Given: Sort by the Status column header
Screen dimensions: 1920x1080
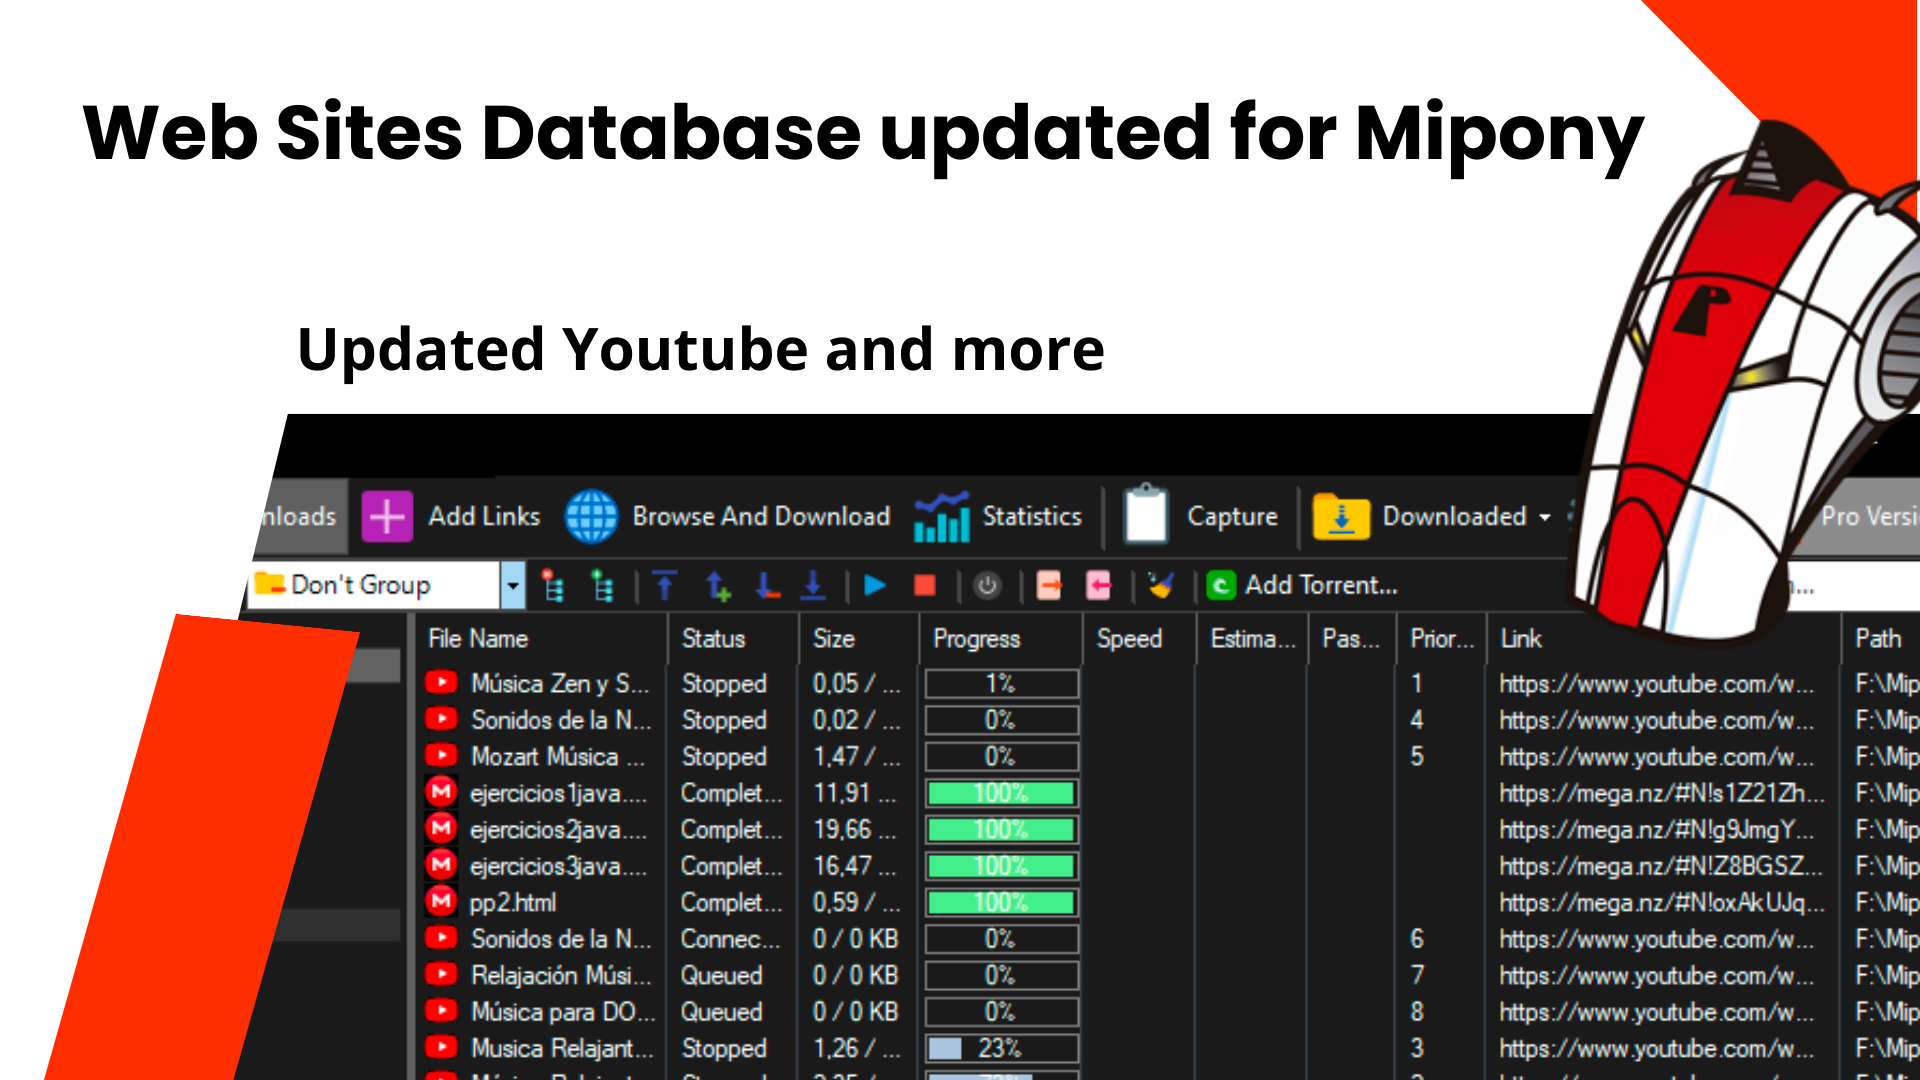Looking at the screenshot, I should pos(714,639).
